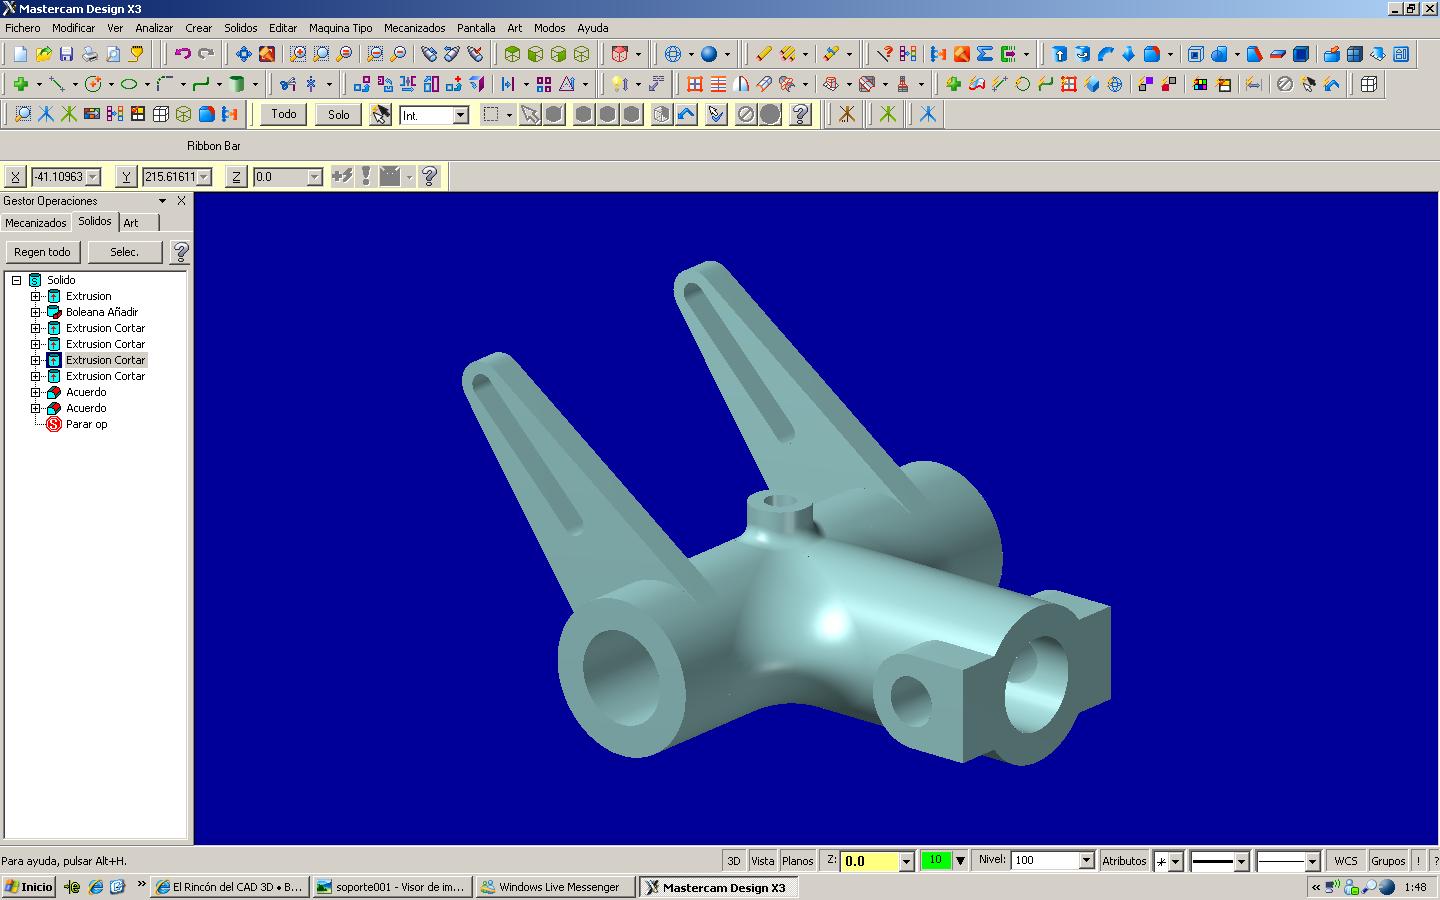Image resolution: width=1440 pixels, height=900 pixels.
Task: Open a file with the folder icon
Action: click(x=43, y=54)
